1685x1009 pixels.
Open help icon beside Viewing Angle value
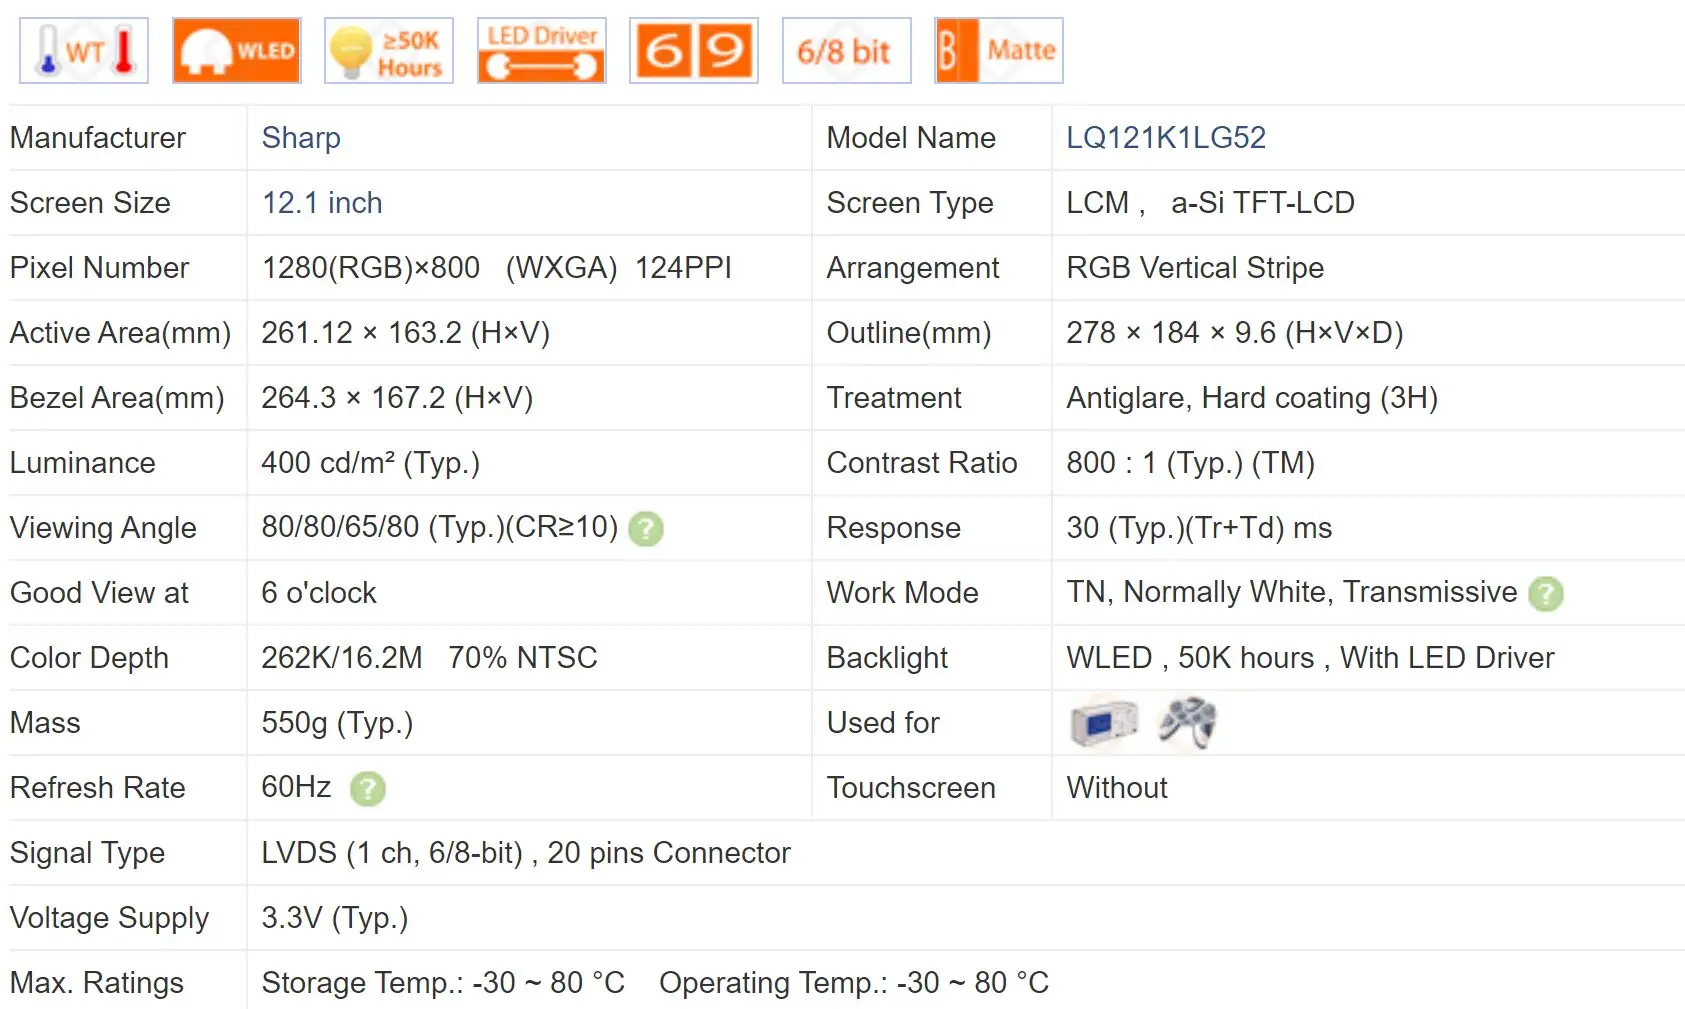(x=646, y=529)
